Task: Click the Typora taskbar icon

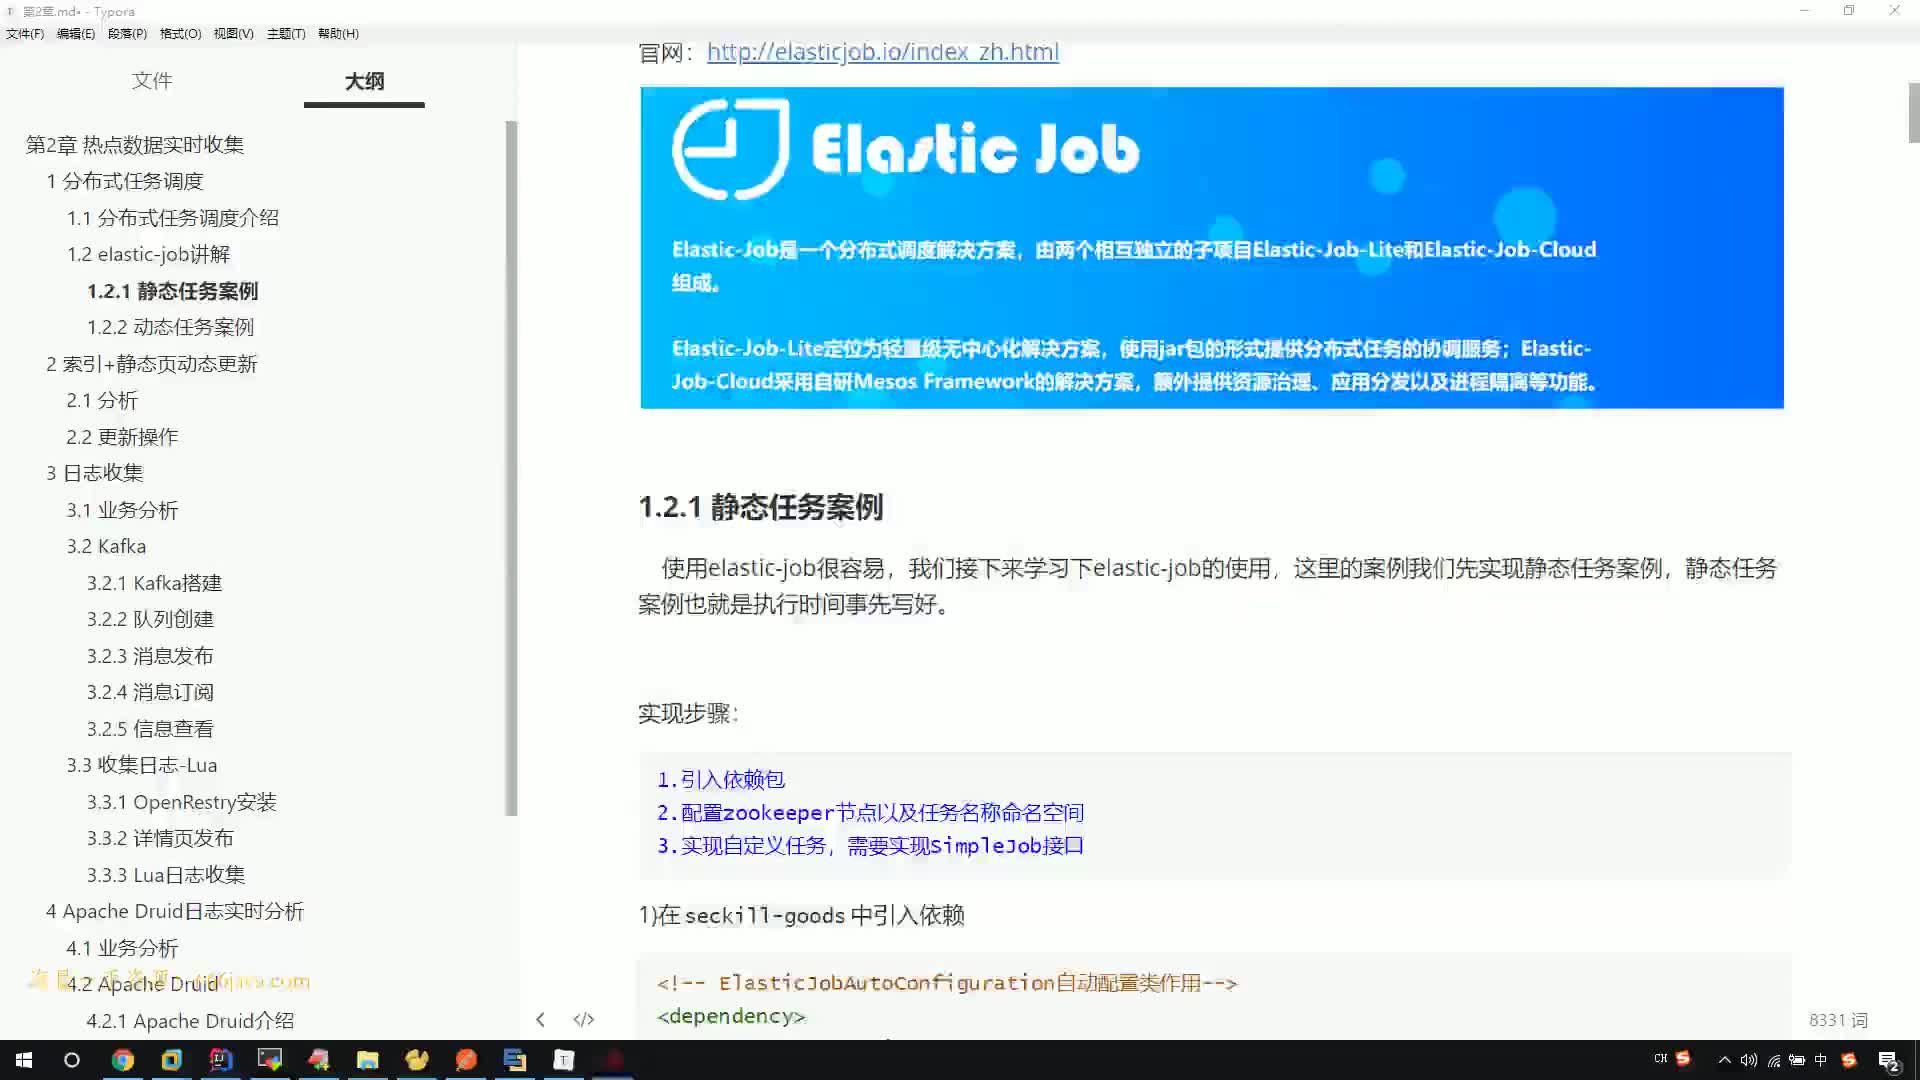Action: point(564,1060)
